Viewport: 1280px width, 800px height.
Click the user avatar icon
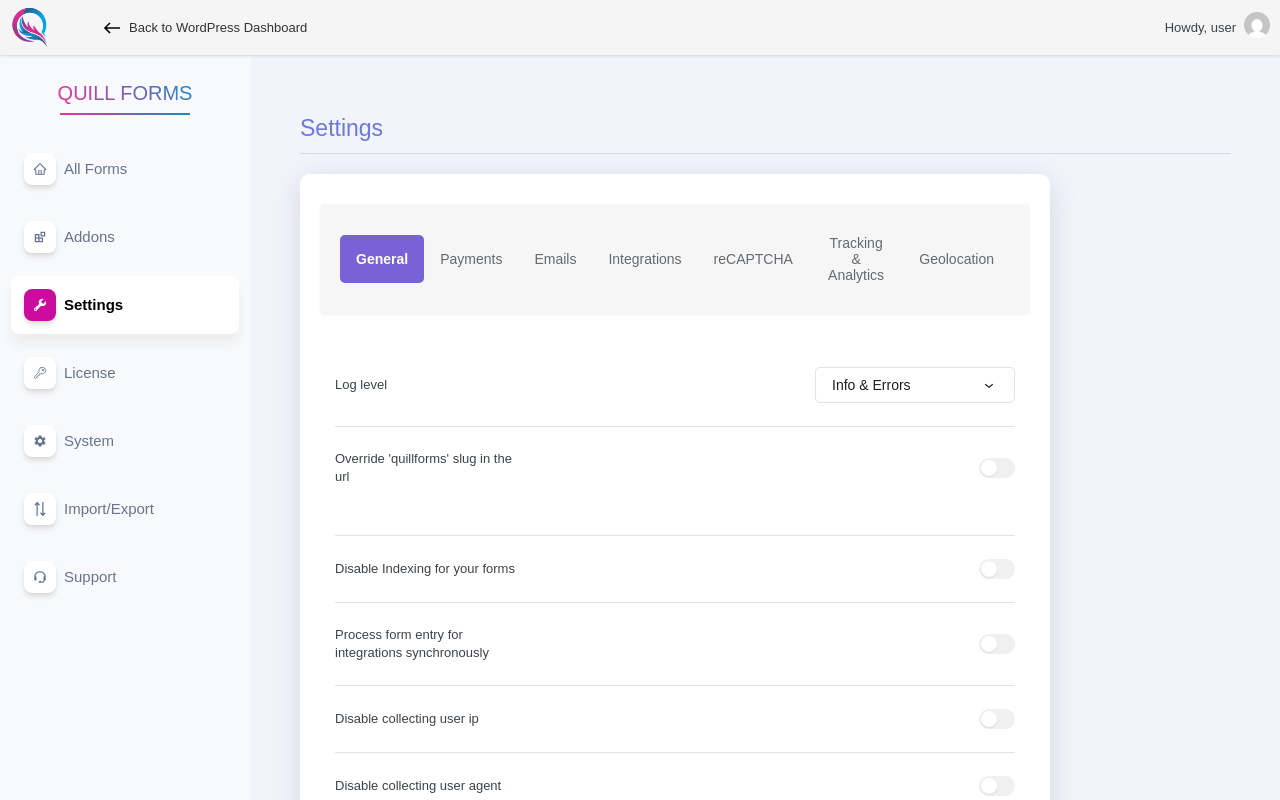coord(1257,26)
